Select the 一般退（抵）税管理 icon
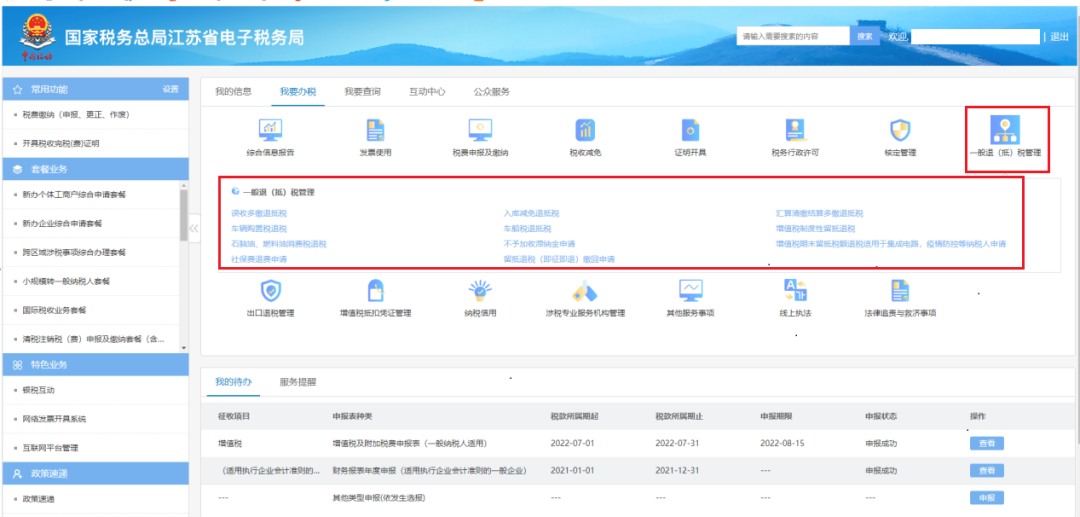 pyautogui.click(x=1005, y=129)
